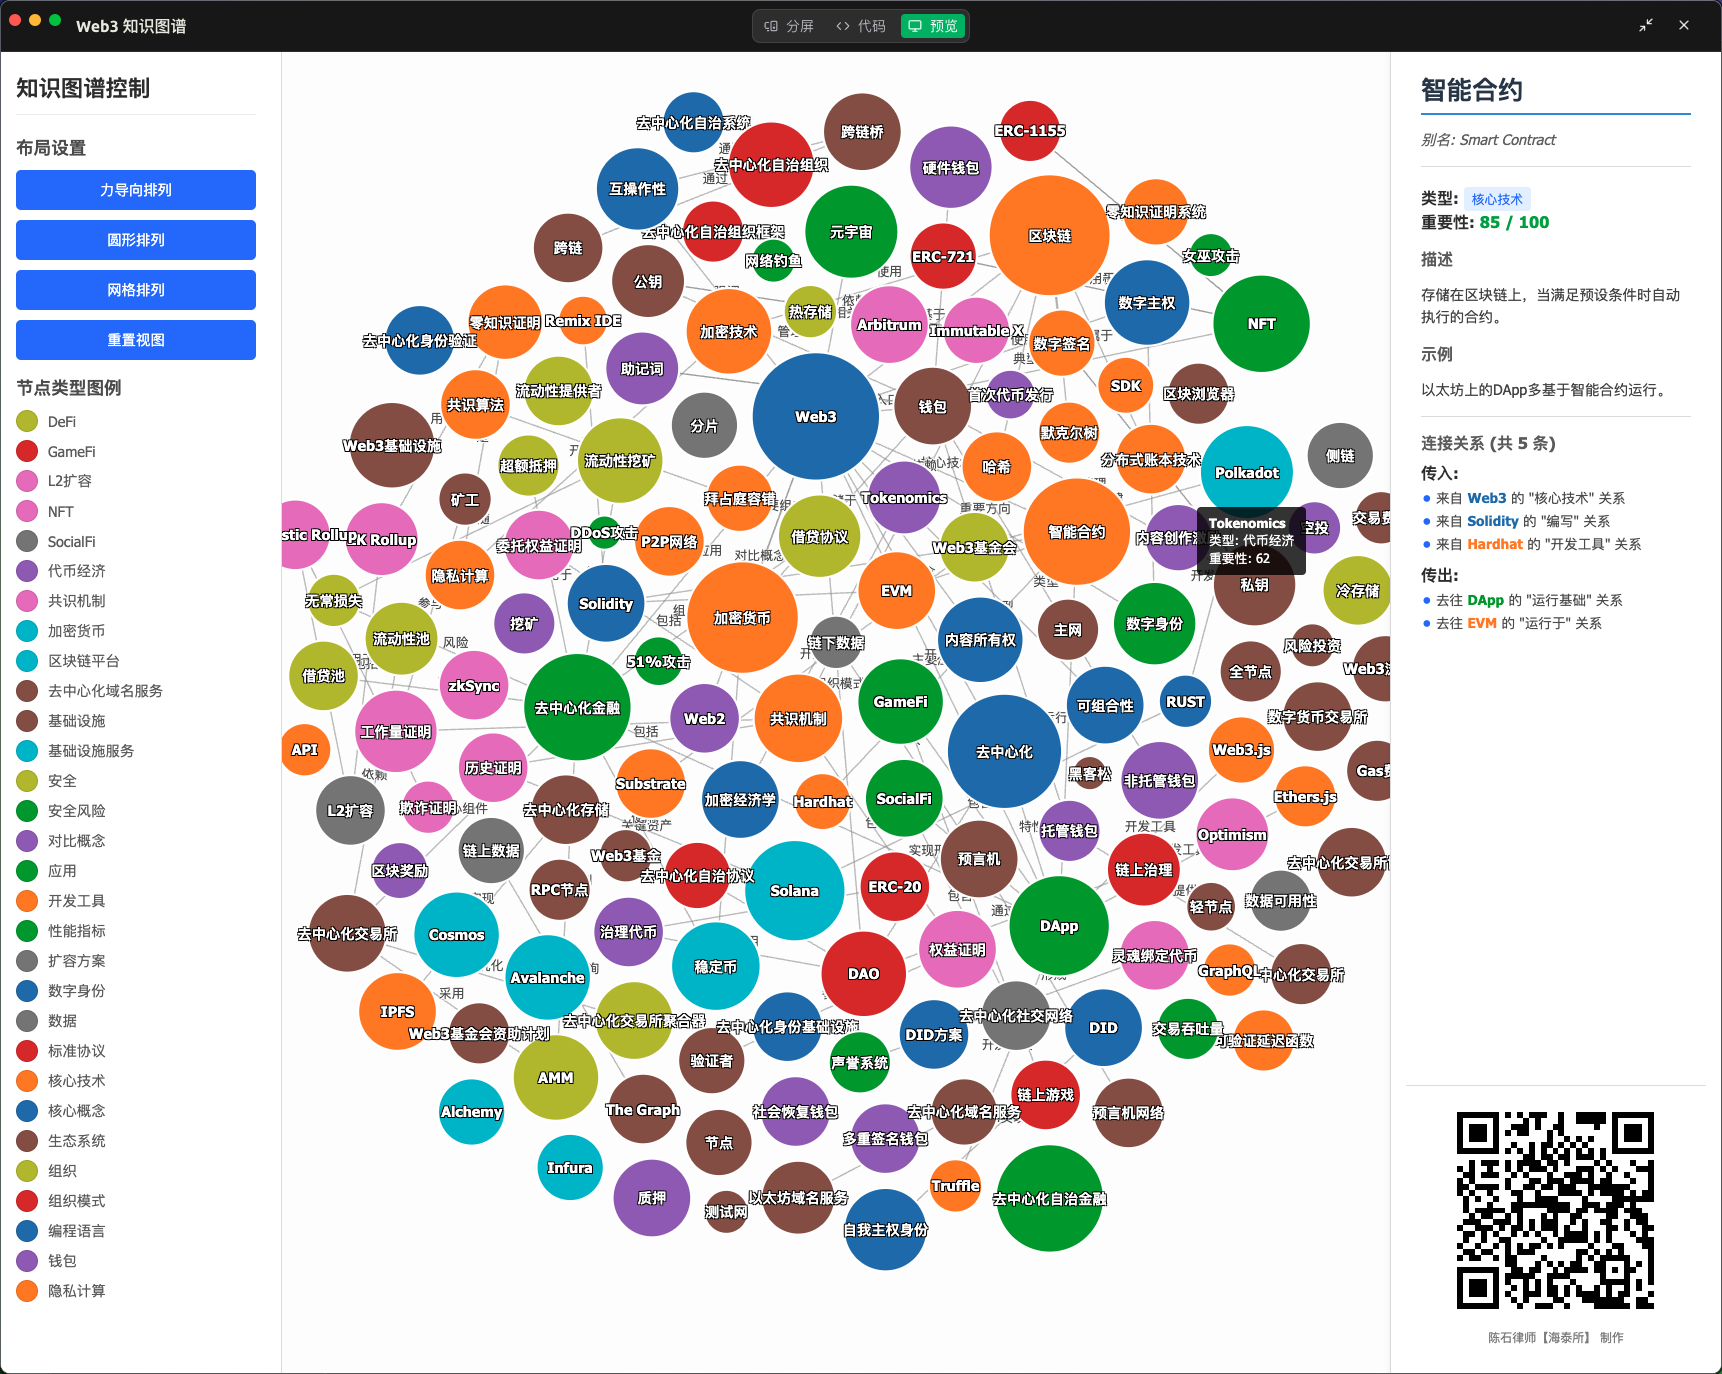Select the NFT graph node

[1262, 324]
